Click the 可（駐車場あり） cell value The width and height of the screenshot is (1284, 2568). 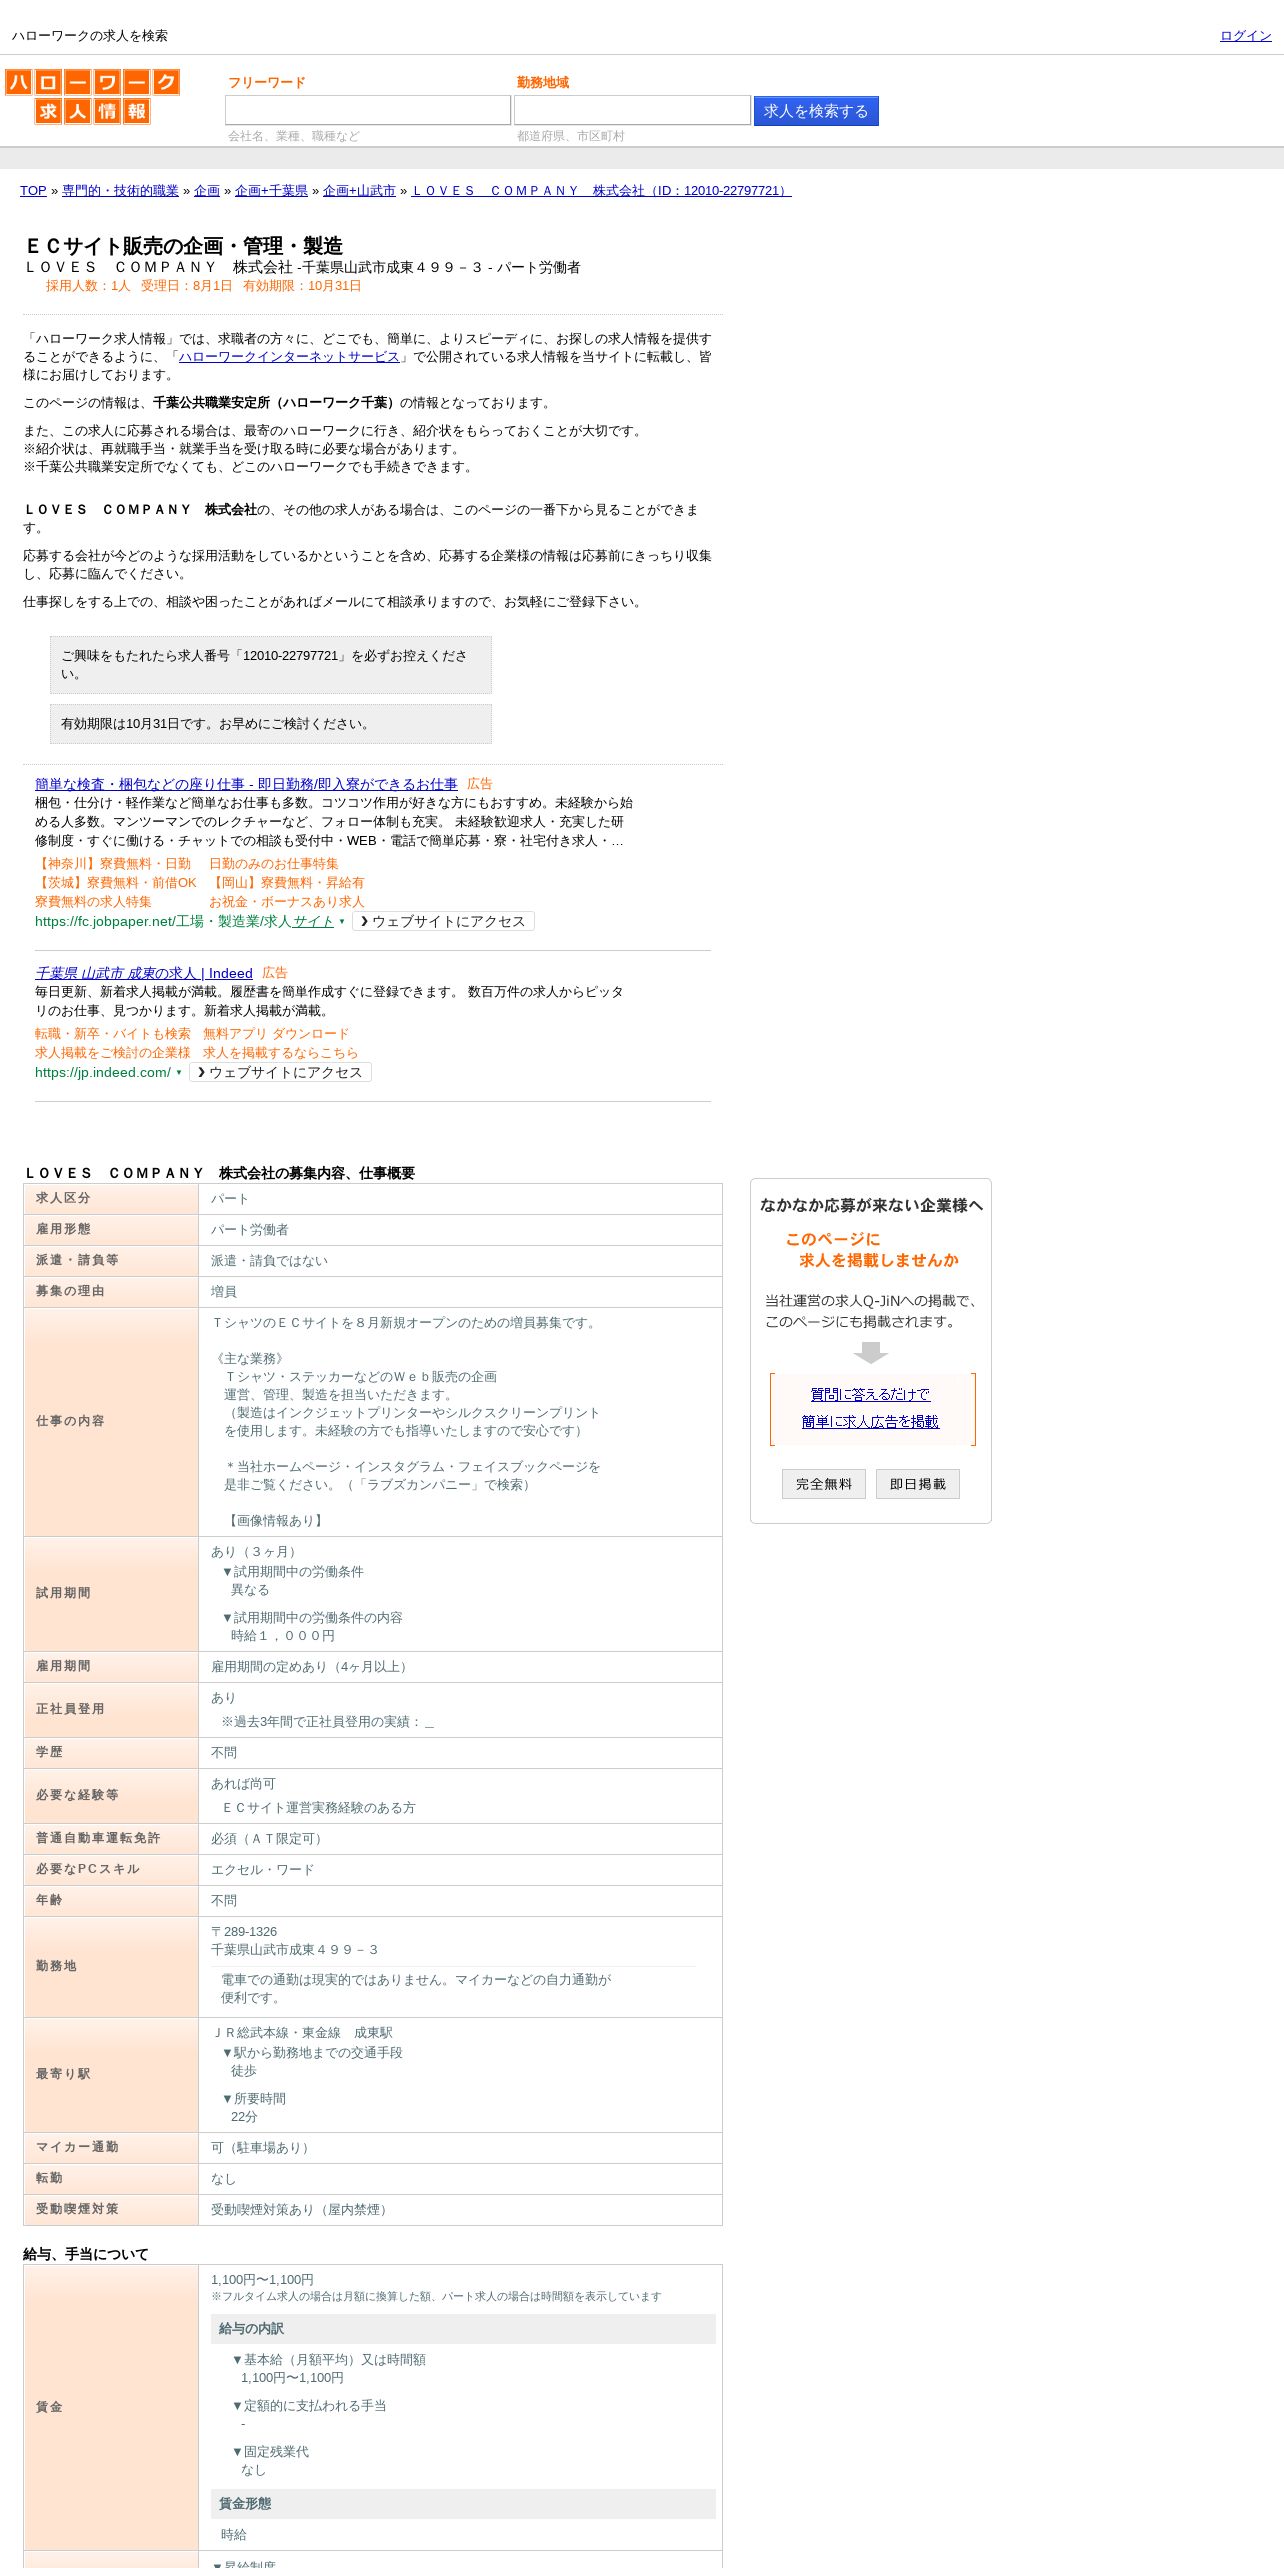tap(262, 2148)
